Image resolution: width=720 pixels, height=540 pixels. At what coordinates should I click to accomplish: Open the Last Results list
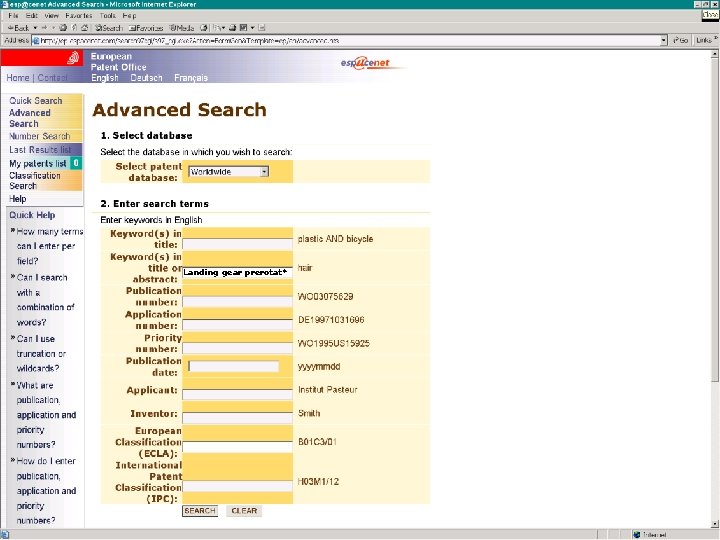pos(40,150)
